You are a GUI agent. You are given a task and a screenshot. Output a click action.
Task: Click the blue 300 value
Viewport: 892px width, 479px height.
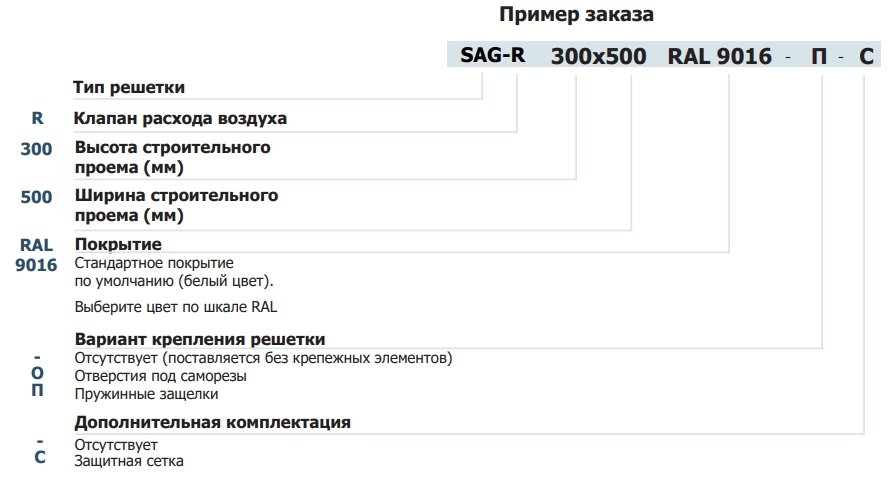pyautogui.click(x=36, y=149)
